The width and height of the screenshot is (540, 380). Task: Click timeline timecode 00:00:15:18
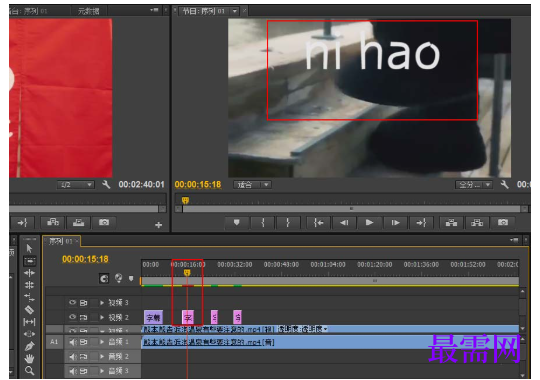tap(85, 259)
